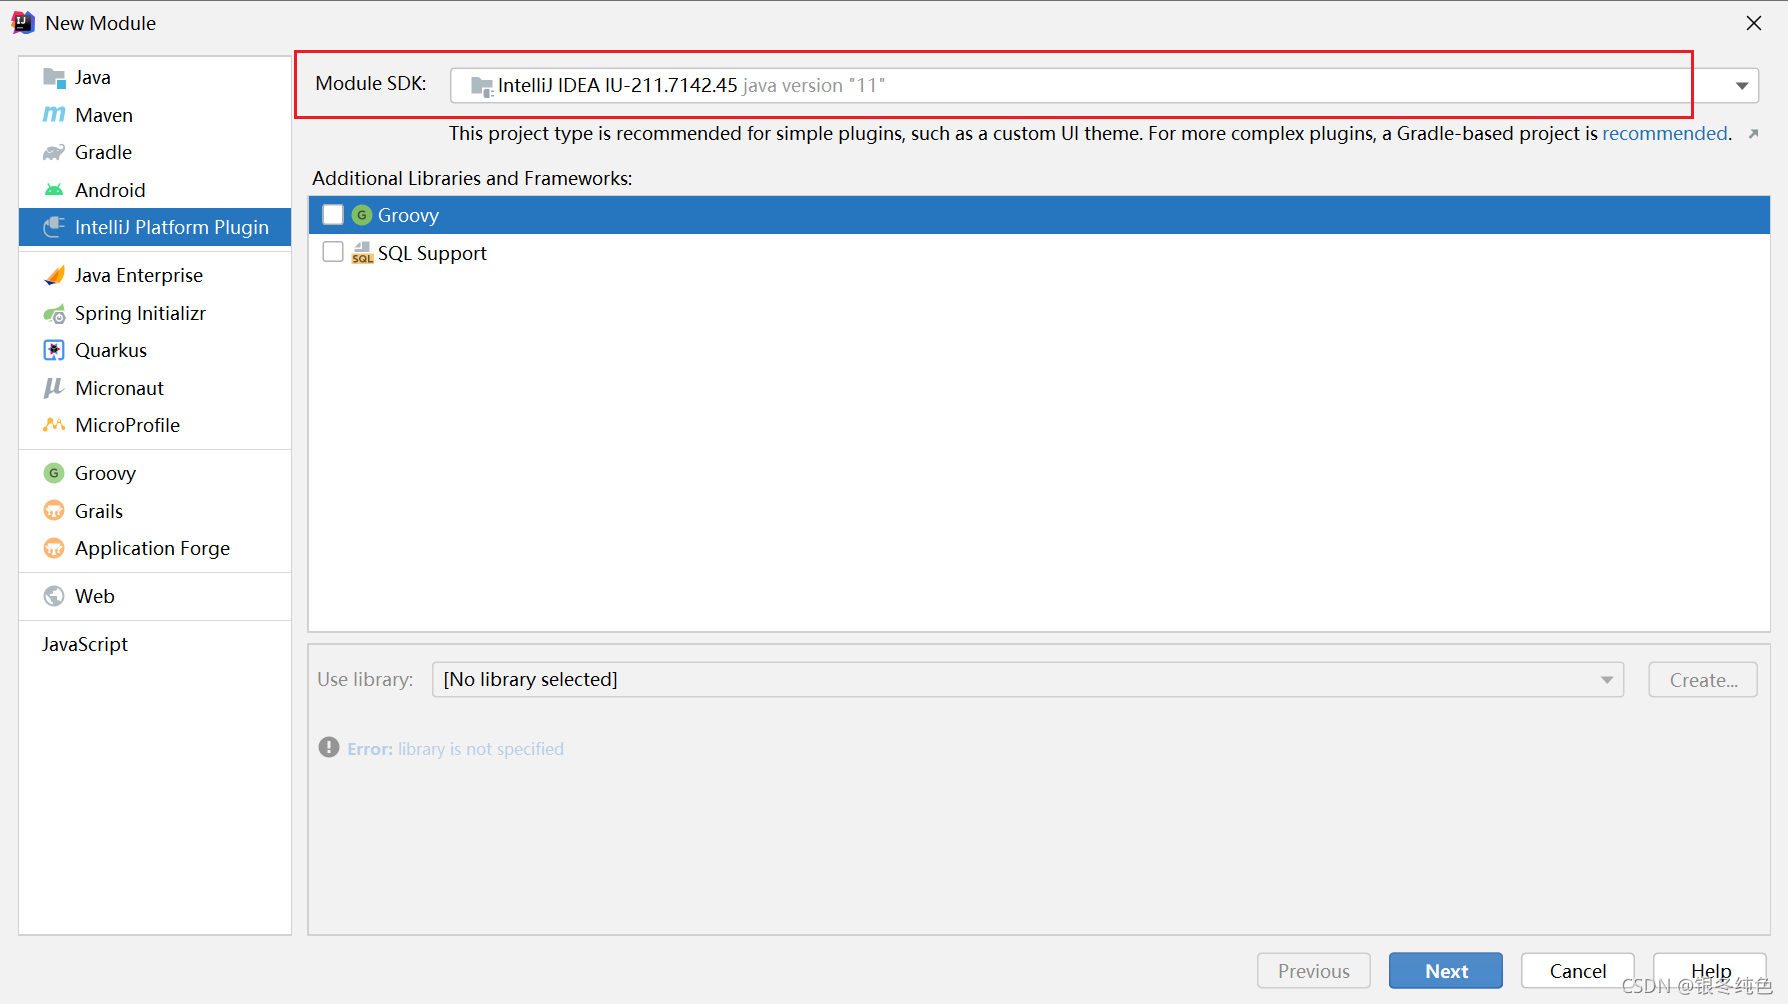Choose Micronaut from the list
This screenshot has width=1788, height=1004.
coord(155,388)
